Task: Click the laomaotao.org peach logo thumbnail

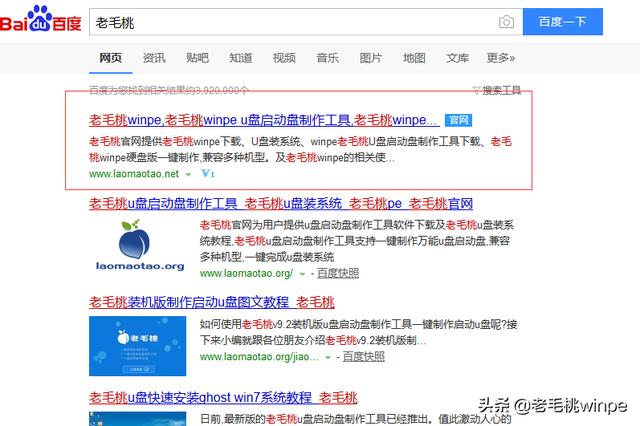Action: [139, 245]
